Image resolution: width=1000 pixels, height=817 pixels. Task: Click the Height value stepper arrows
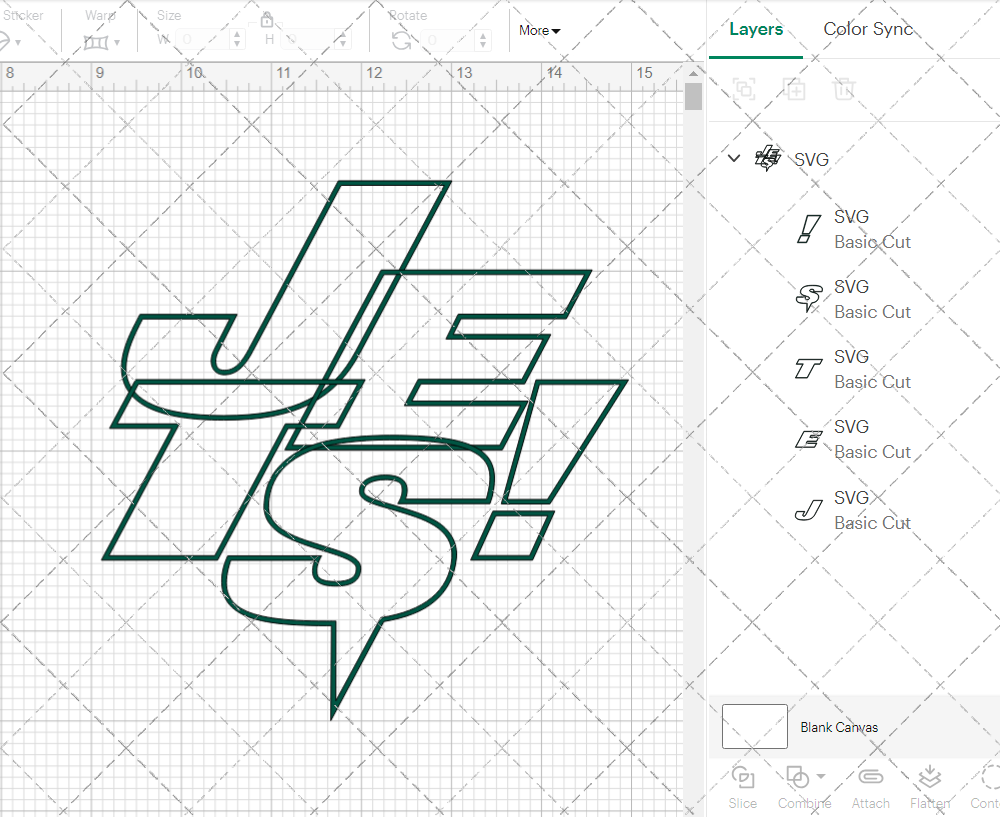click(342, 40)
